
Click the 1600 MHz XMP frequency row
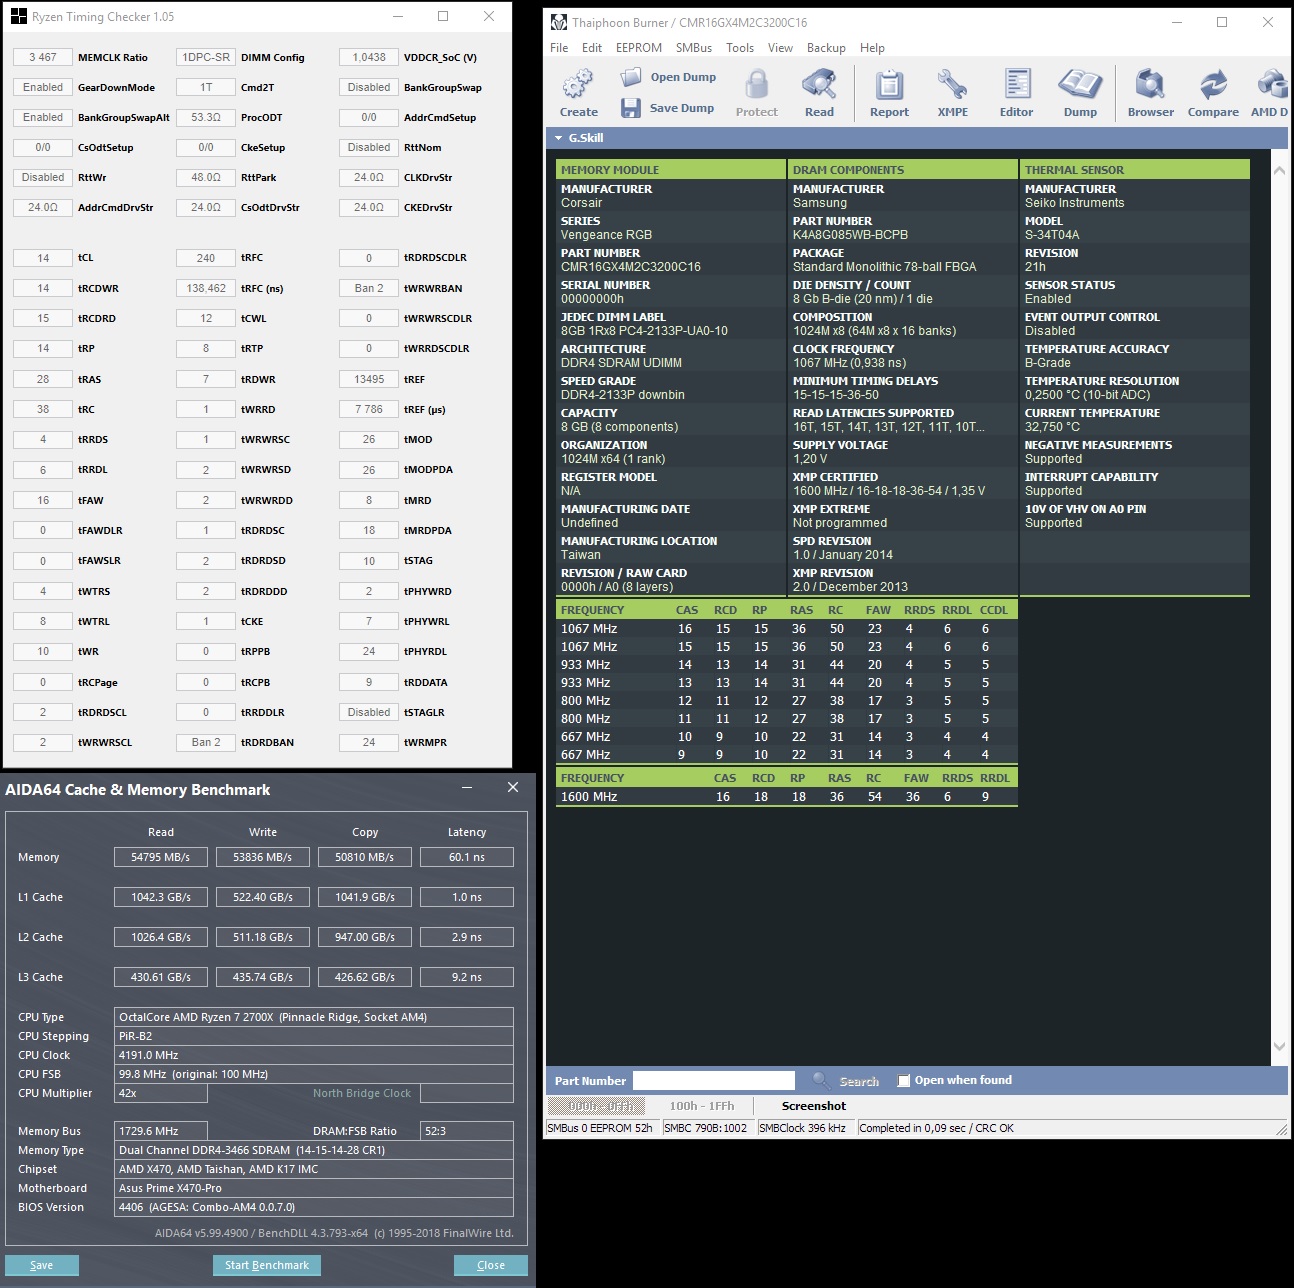[786, 797]
